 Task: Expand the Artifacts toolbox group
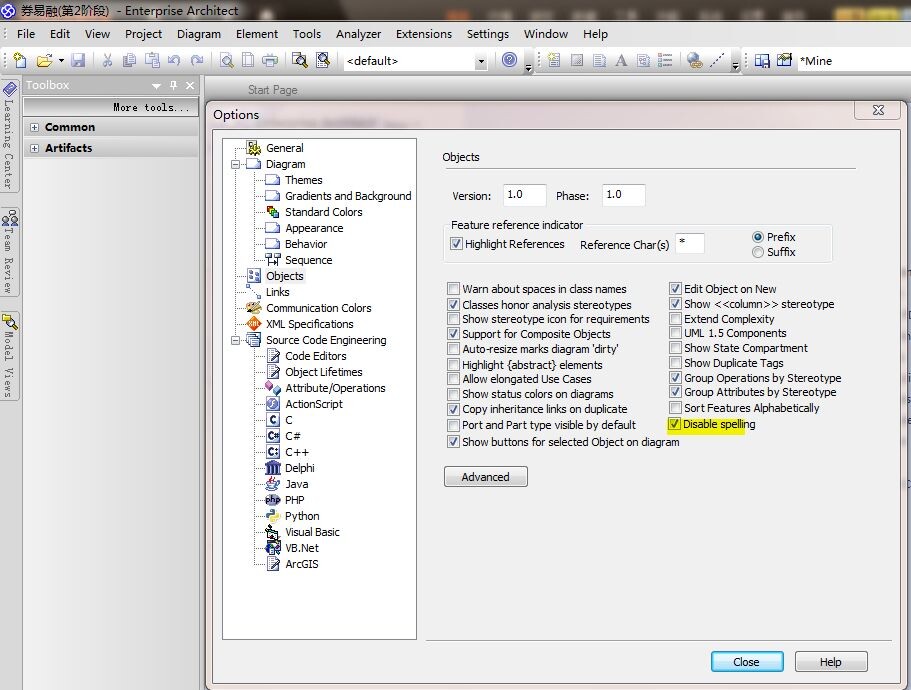tap(34, 148)
